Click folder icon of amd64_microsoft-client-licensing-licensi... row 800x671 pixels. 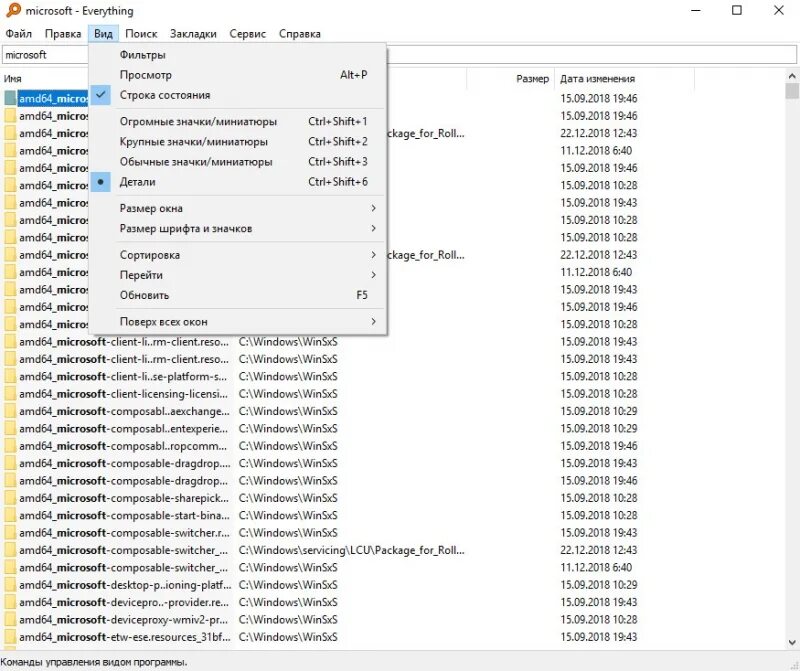10,394
